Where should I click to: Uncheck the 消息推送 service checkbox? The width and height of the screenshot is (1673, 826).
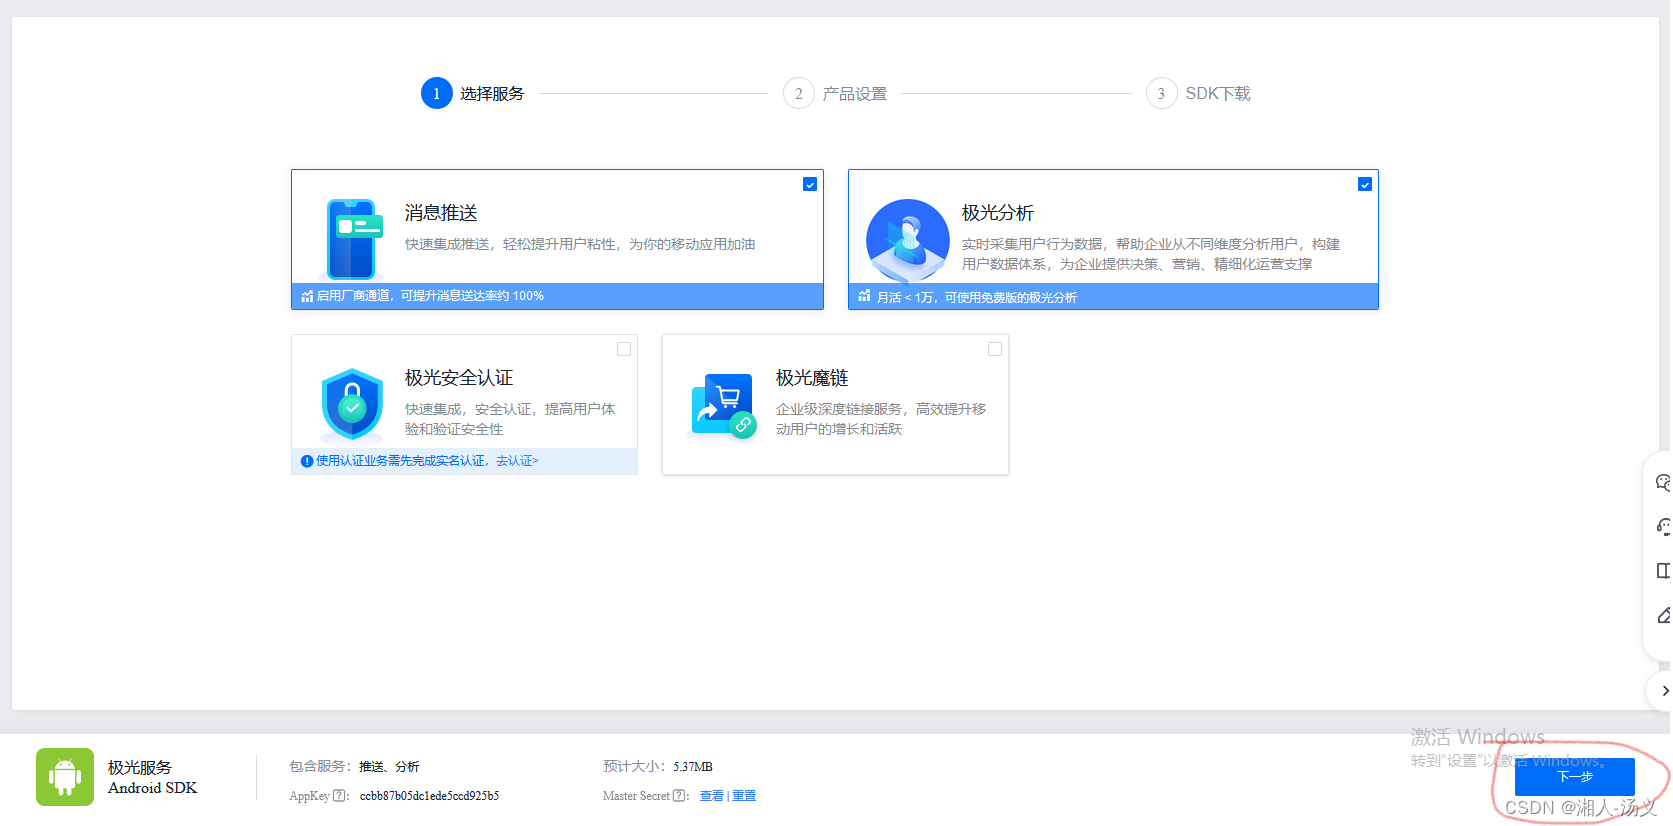810,184
